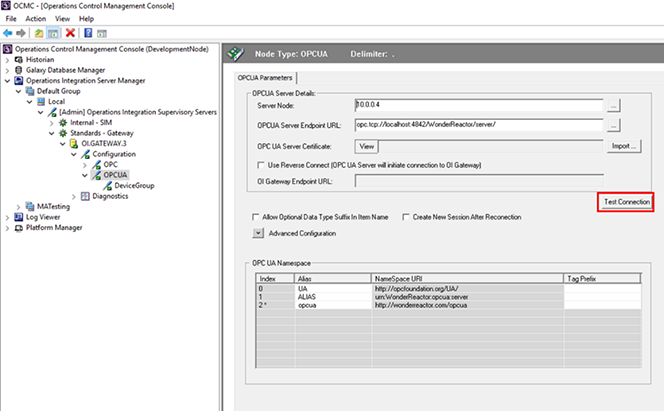Click into the Server Node field
Image resolution: width=664 pixels, height=411 pixels.
click(x=479, y=105)
